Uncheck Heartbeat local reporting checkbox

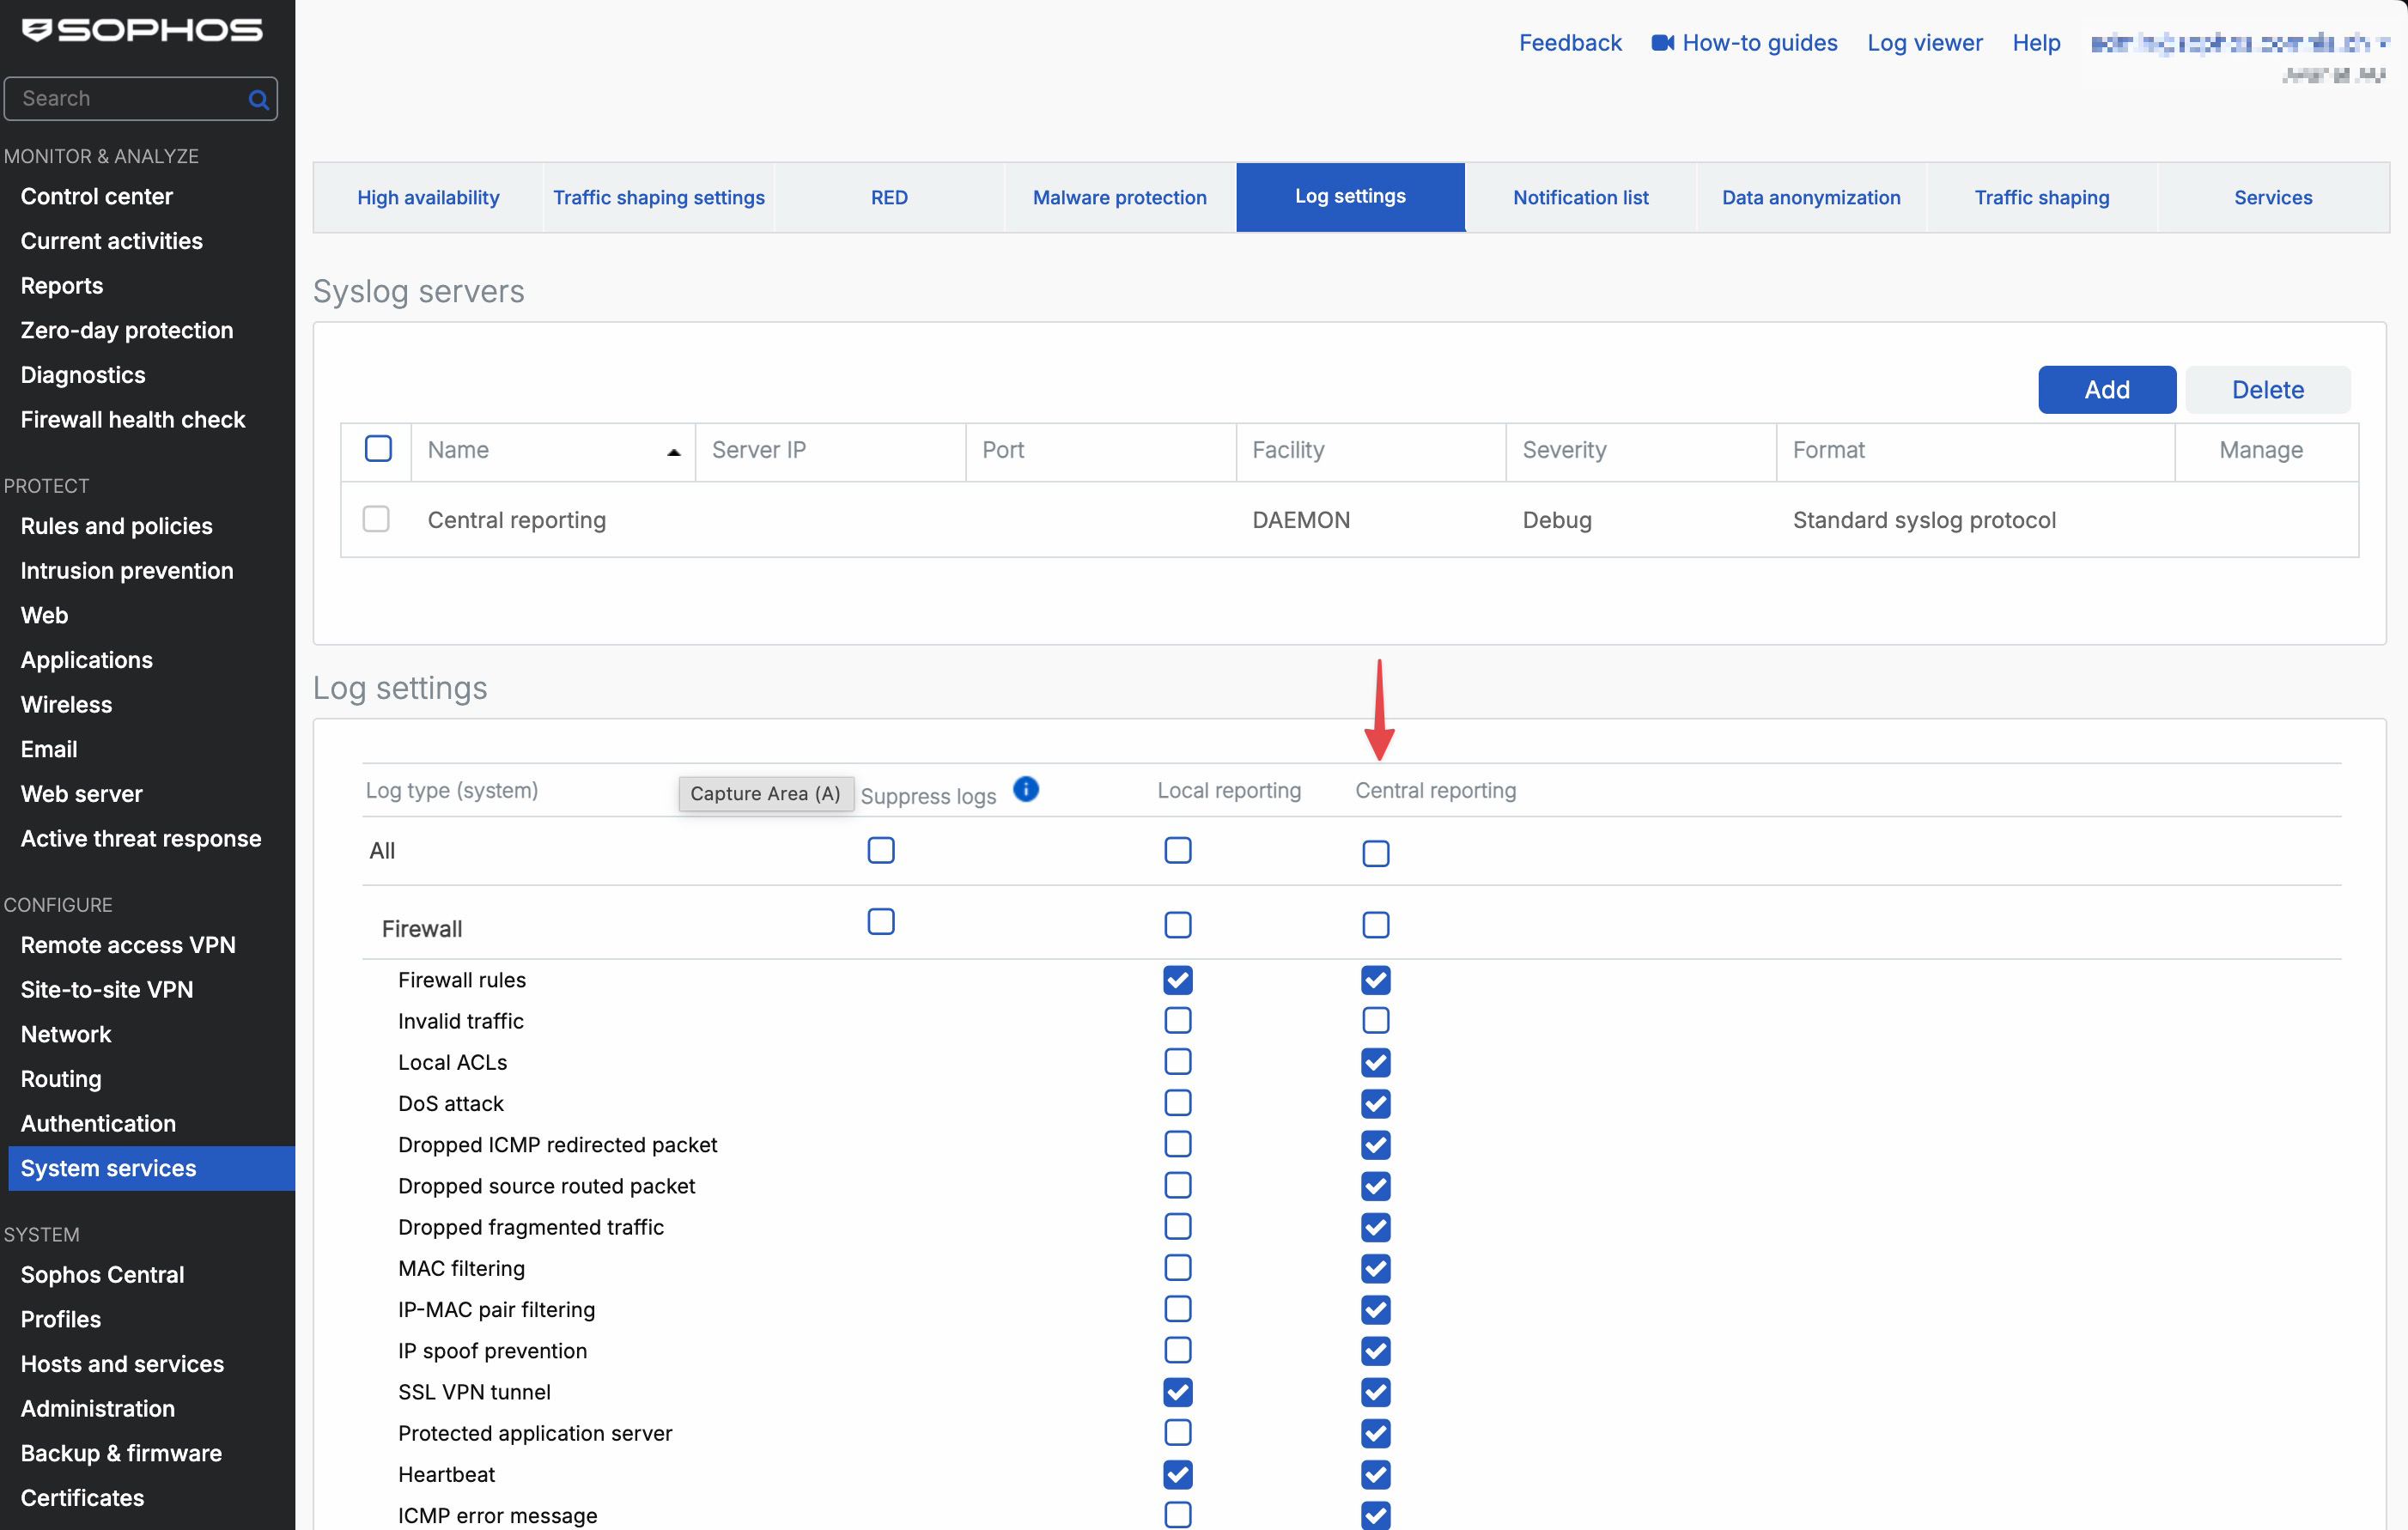(x=1177, y=1474)
